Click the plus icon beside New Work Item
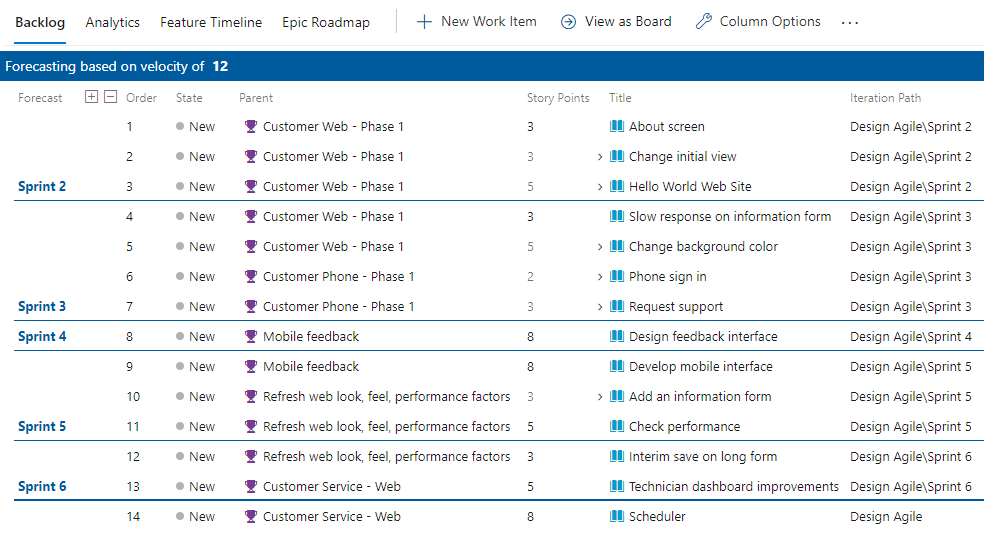This screenshot has height=534, width=984. [x=424, y=22]
